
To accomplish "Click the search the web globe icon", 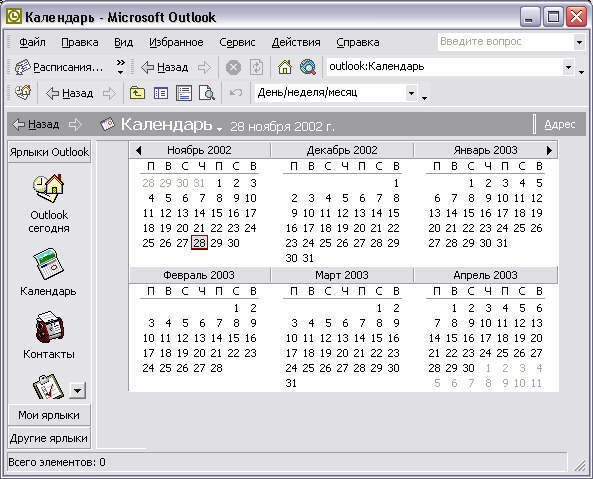I will pos(308,67).
